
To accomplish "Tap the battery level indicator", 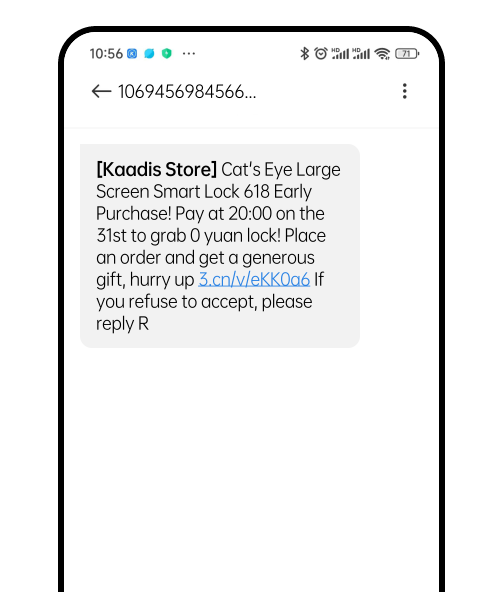I will point(407,54).
